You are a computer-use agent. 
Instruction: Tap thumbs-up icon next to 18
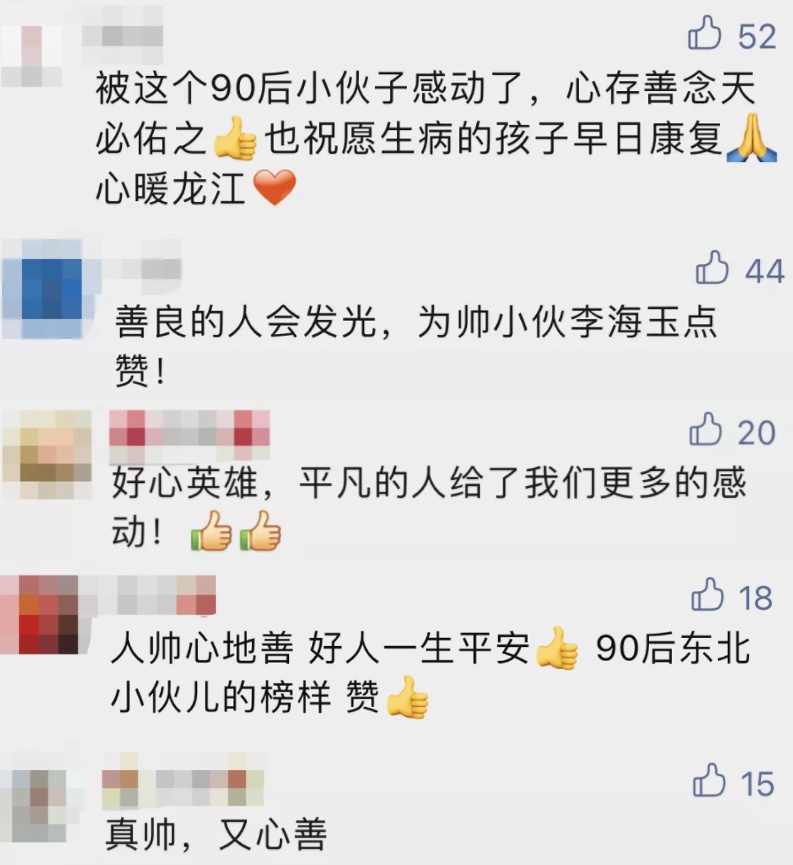pyautogui.click(x=707, y=595)
